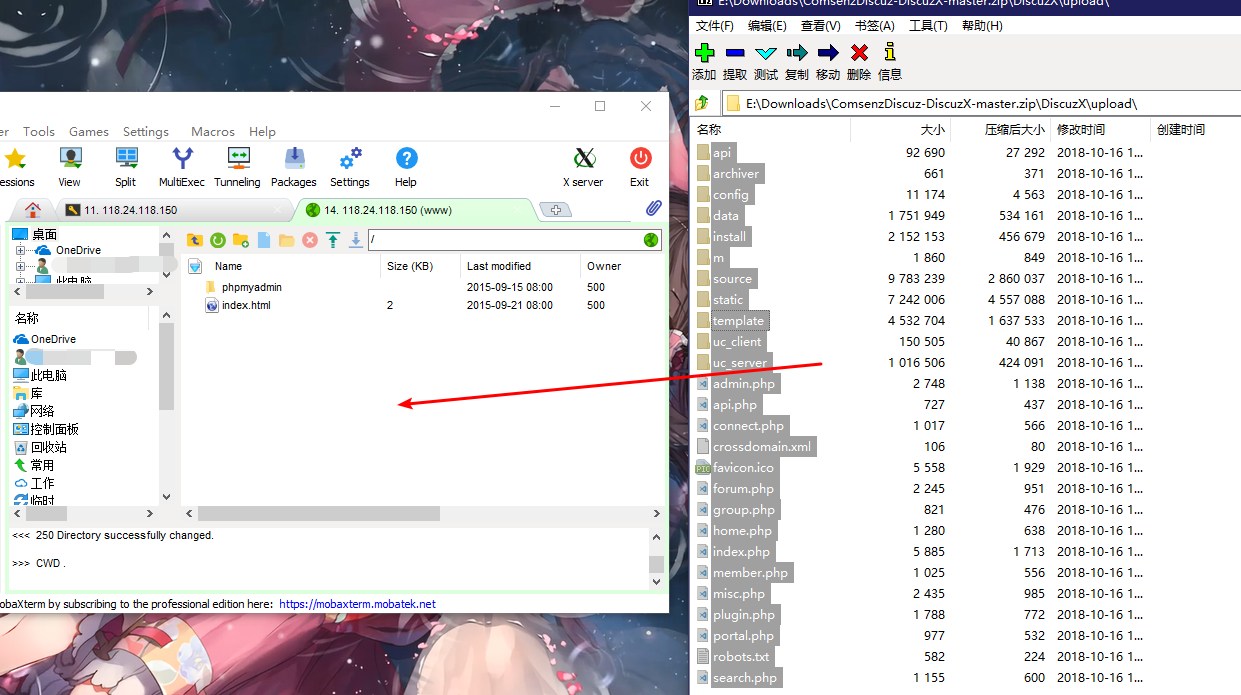Go up one folder in 7-Zip
Viewport: 1241px width, 695px height.
pos(703,103)
